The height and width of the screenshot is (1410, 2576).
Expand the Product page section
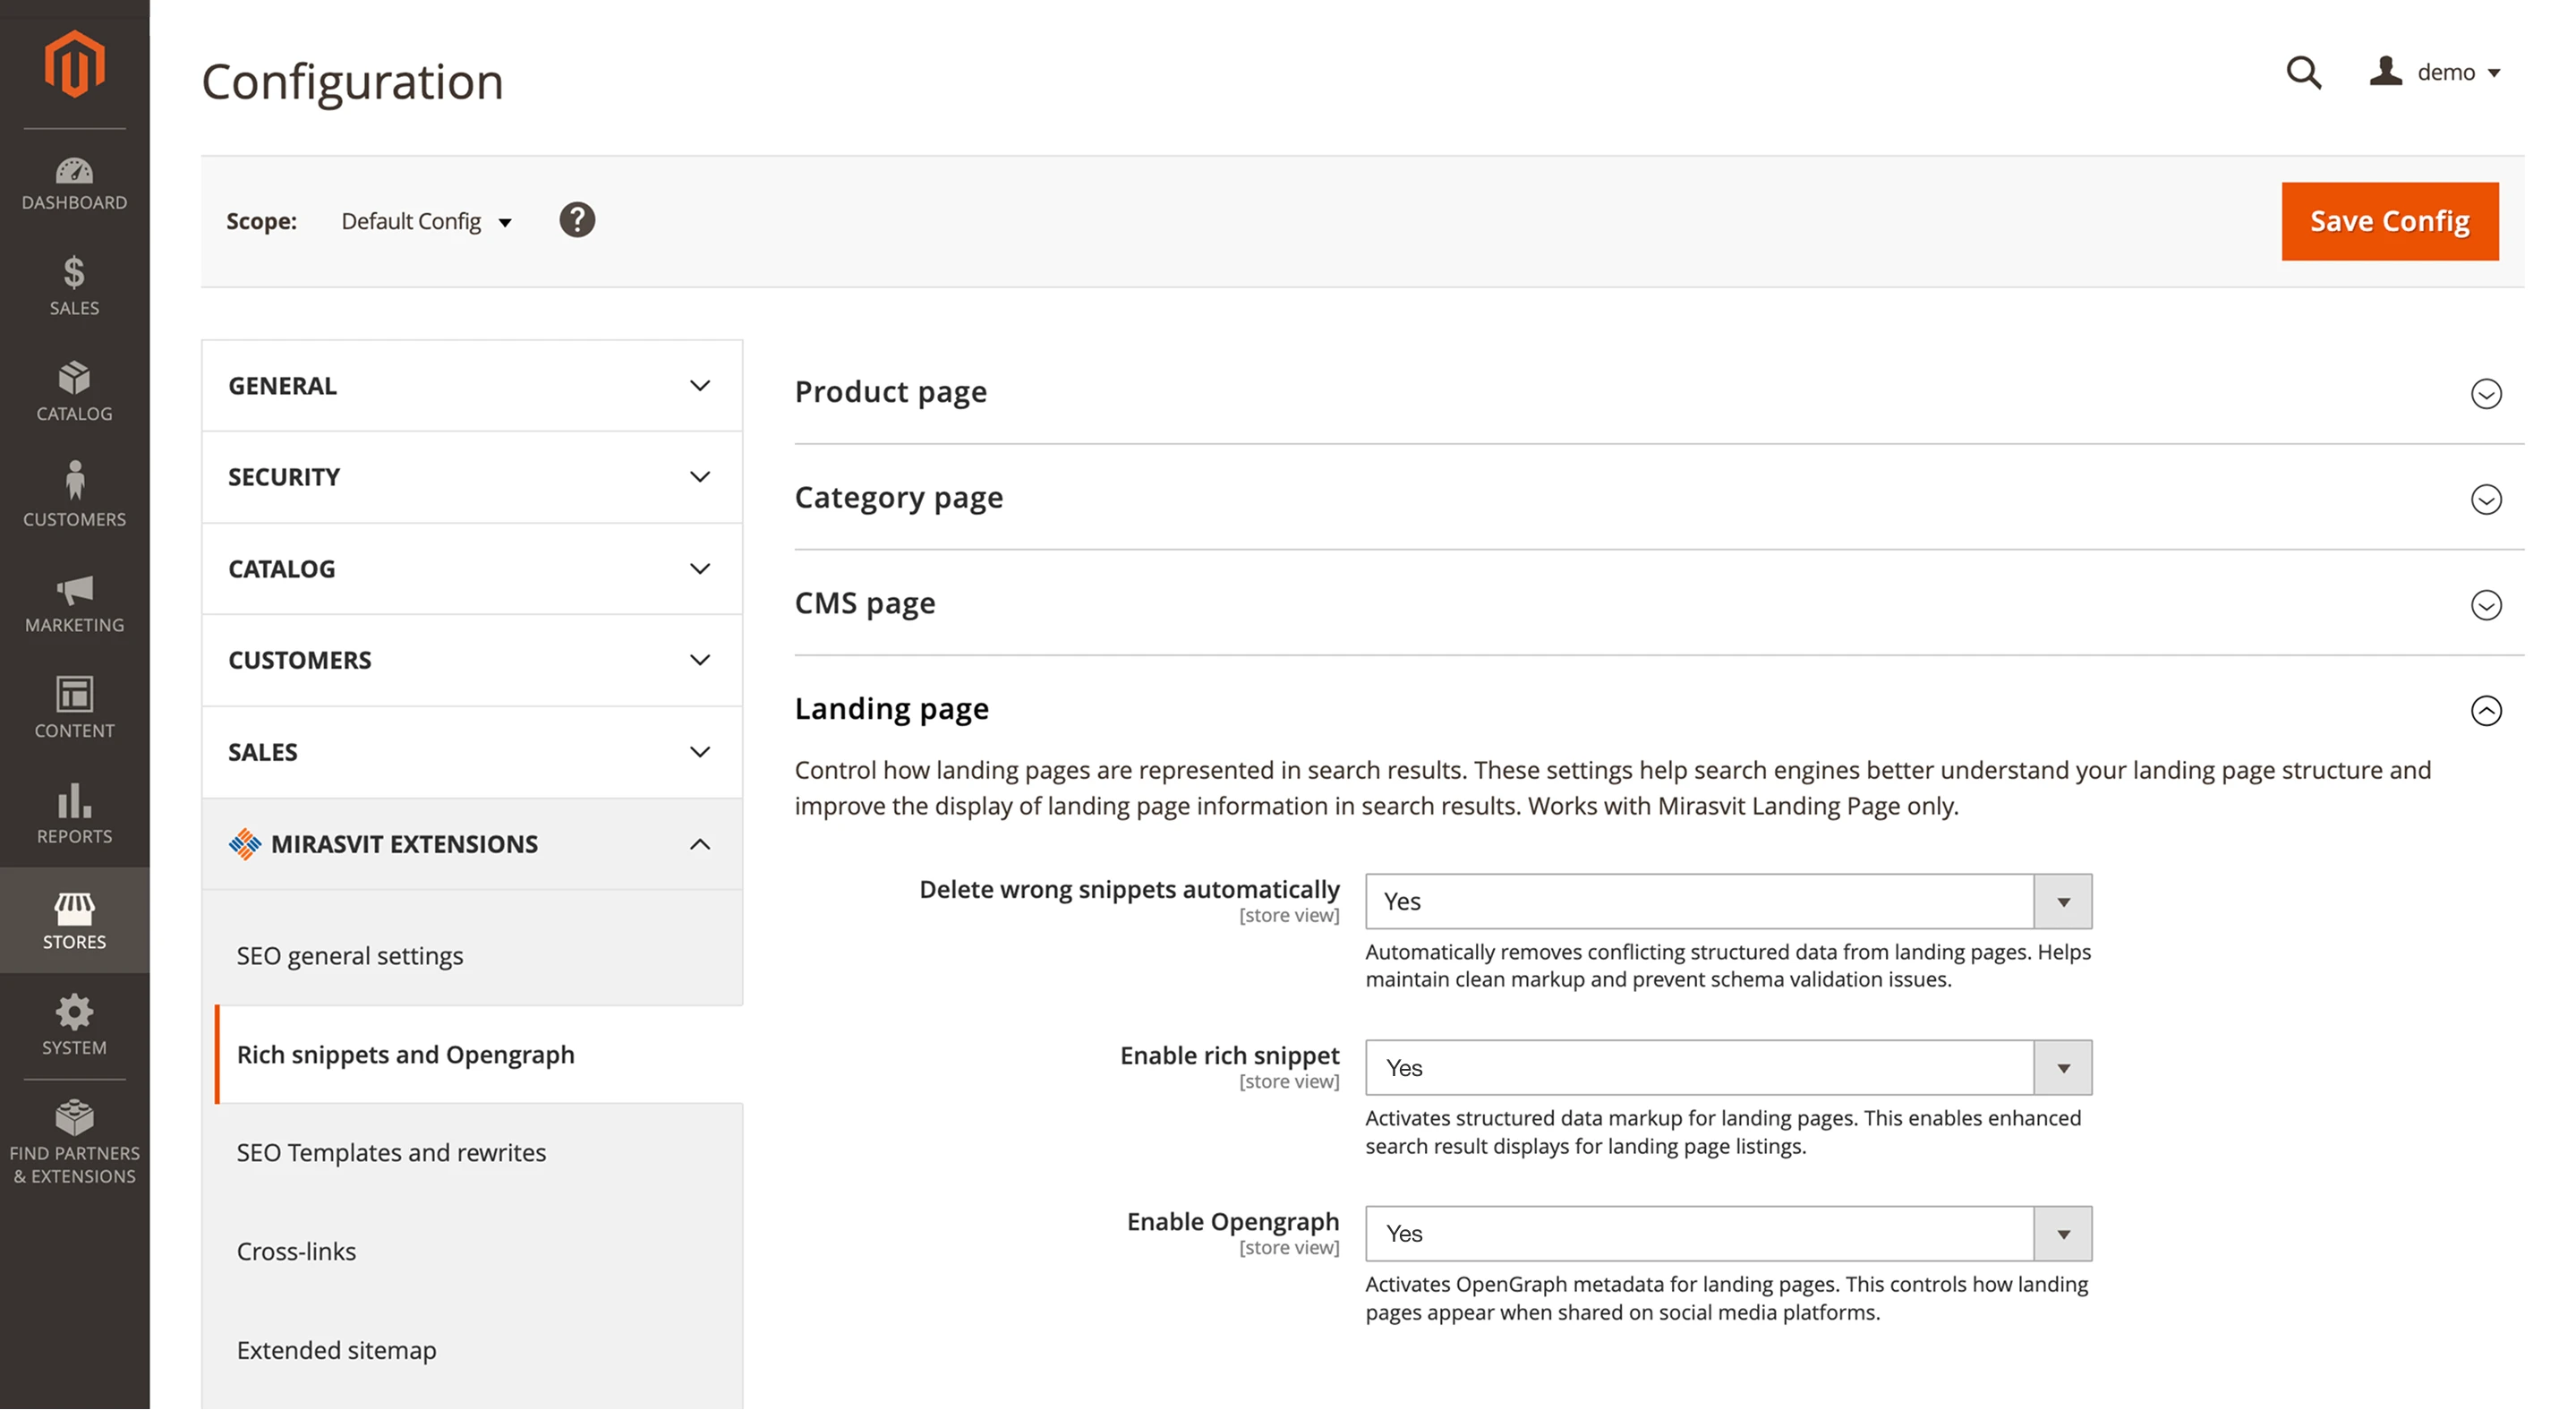pos(2487,394)
